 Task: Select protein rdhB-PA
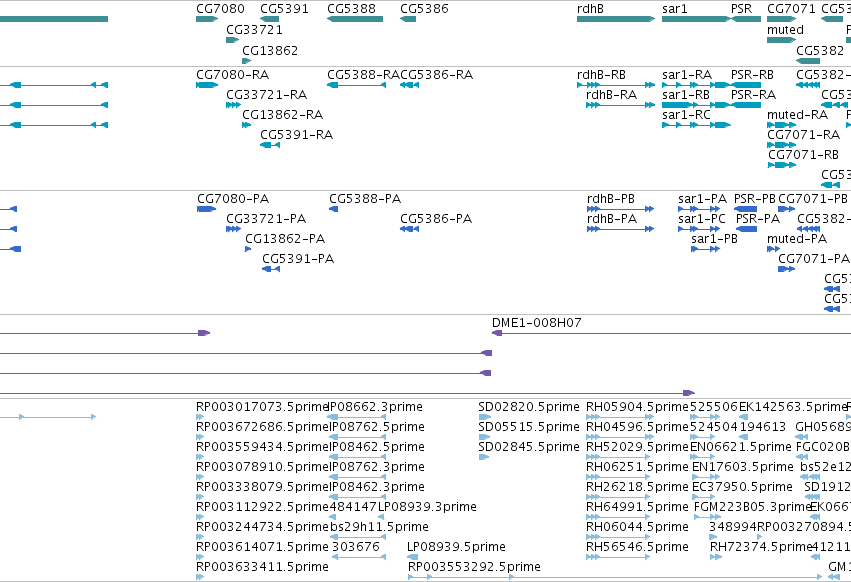[612, 219]
